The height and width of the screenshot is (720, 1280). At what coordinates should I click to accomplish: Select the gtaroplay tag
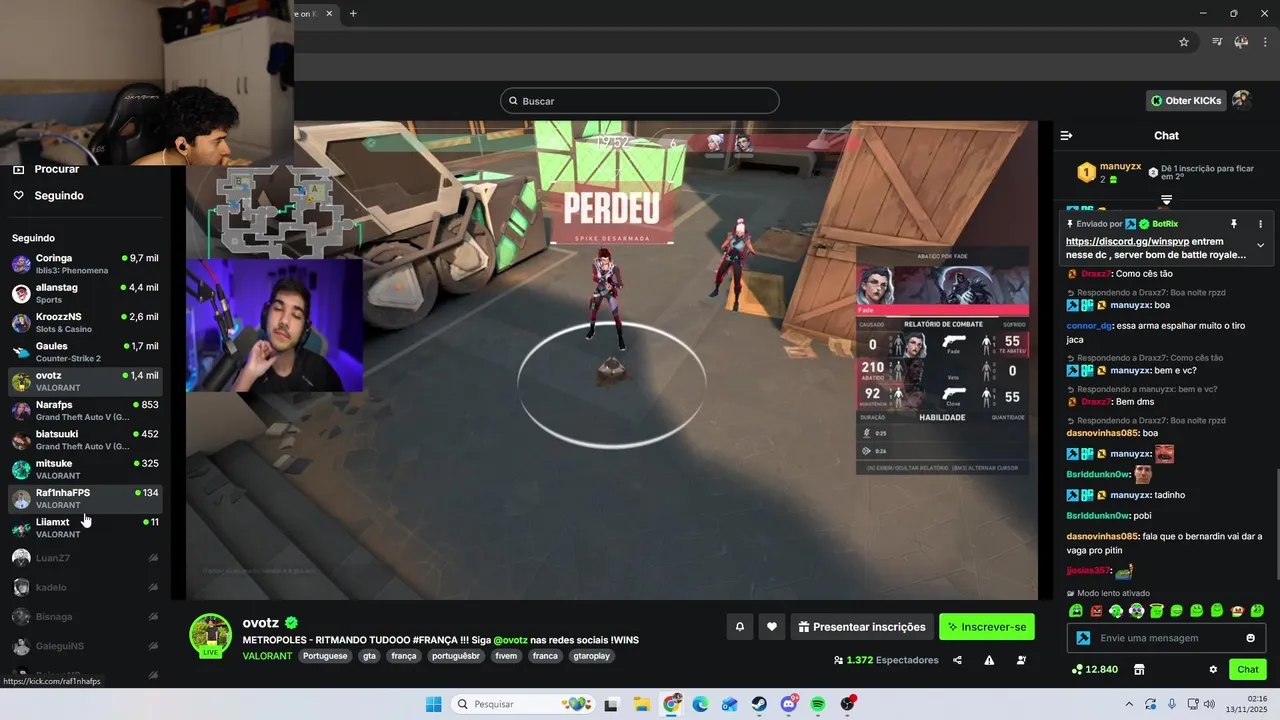point(589,656)
